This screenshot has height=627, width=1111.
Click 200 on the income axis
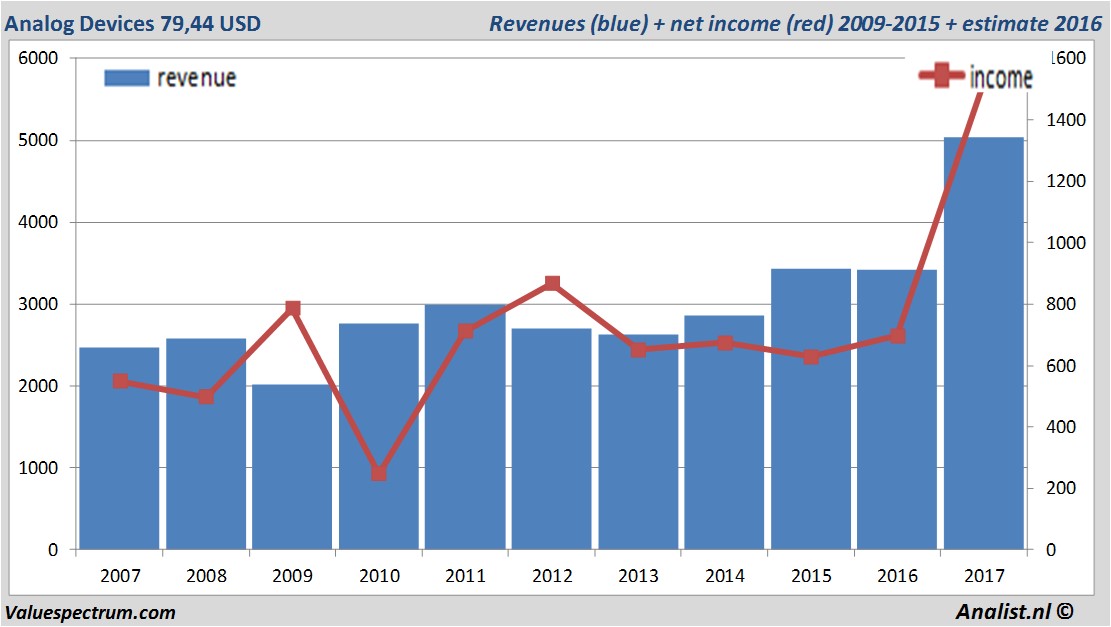point(1061,488)
